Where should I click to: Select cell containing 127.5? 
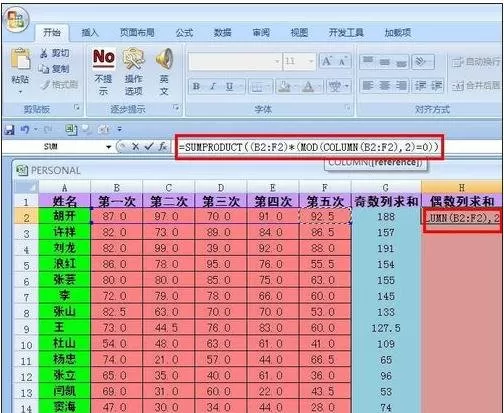[x=386, y=328]
